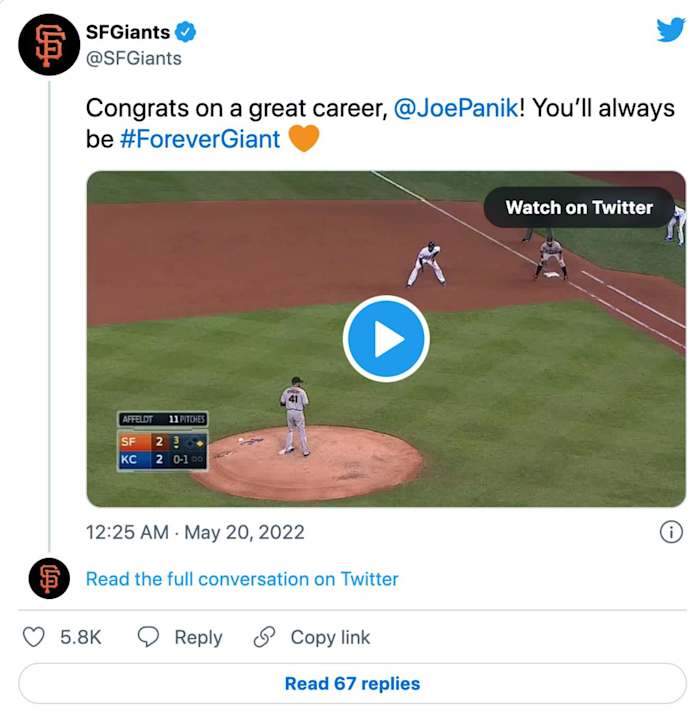Viewport: 700px width, 719px height.
Task: Open the @SFGiants handle link
Action: (x=134, y=58)
